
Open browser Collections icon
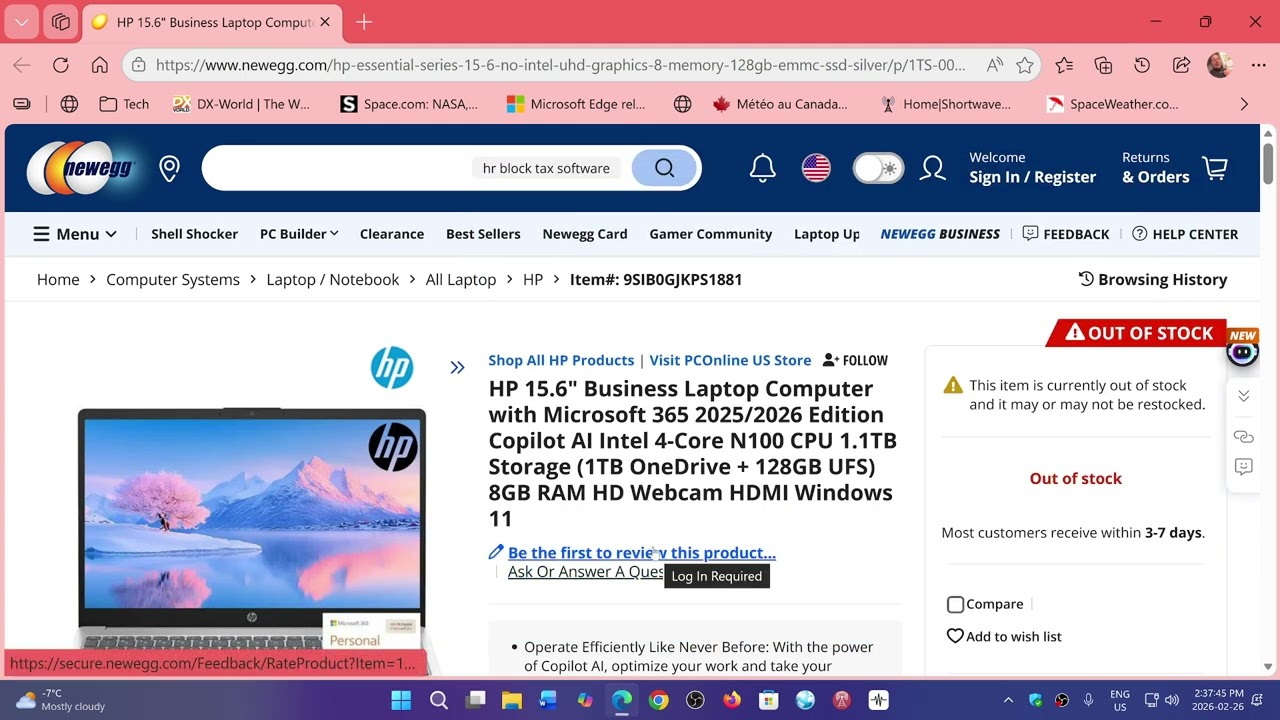(1103, 65)
